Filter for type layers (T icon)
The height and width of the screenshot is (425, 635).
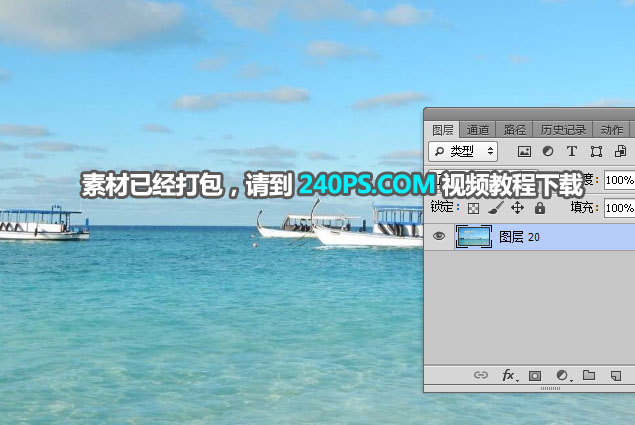point(572,152)
